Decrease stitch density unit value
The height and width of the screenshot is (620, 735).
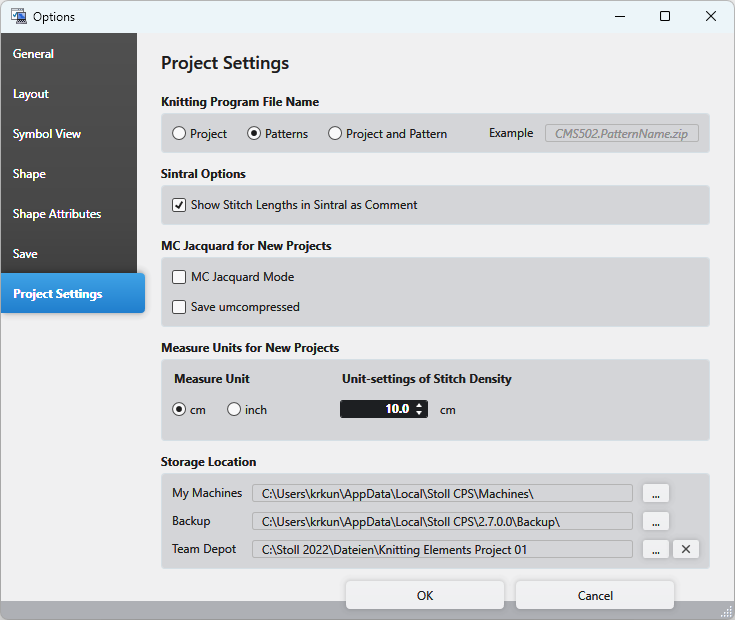[420, 413]
